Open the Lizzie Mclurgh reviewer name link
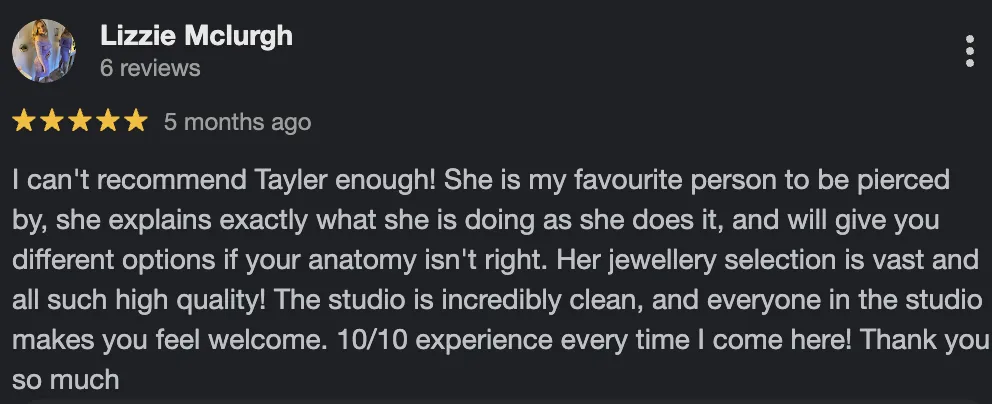This screenshot has height=404, width=992. coord(196,36)
